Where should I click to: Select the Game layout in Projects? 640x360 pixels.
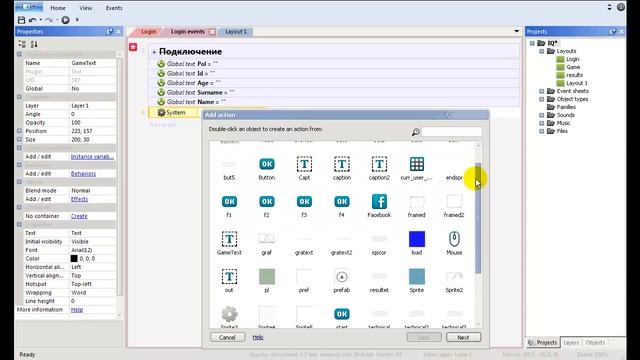573,67
